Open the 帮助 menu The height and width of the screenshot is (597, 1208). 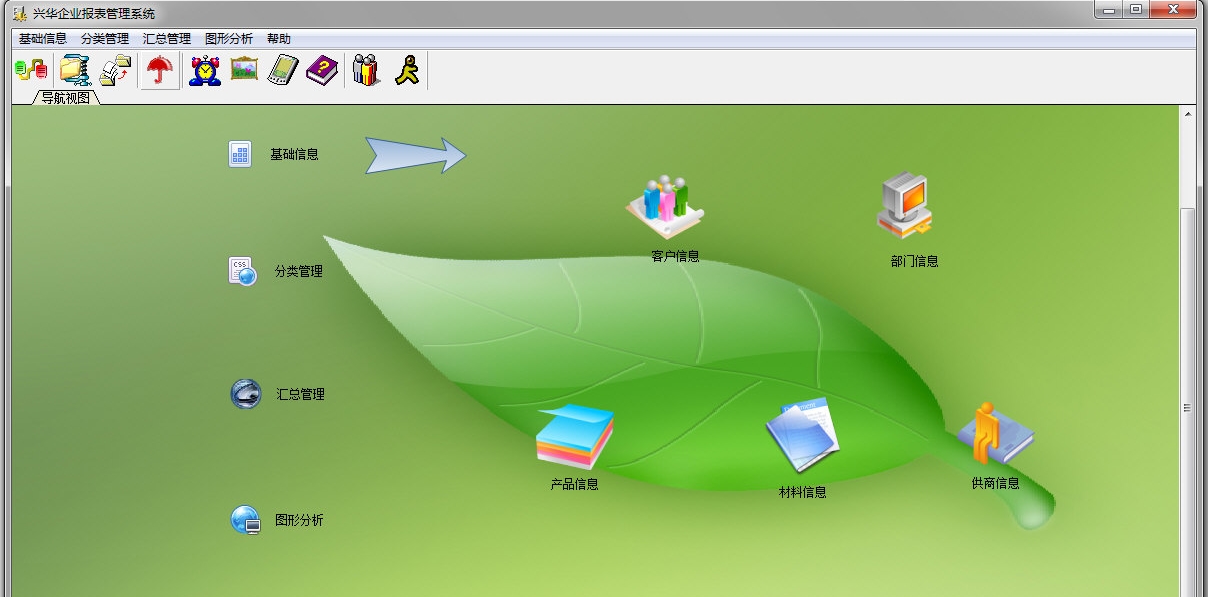(279, 39)
